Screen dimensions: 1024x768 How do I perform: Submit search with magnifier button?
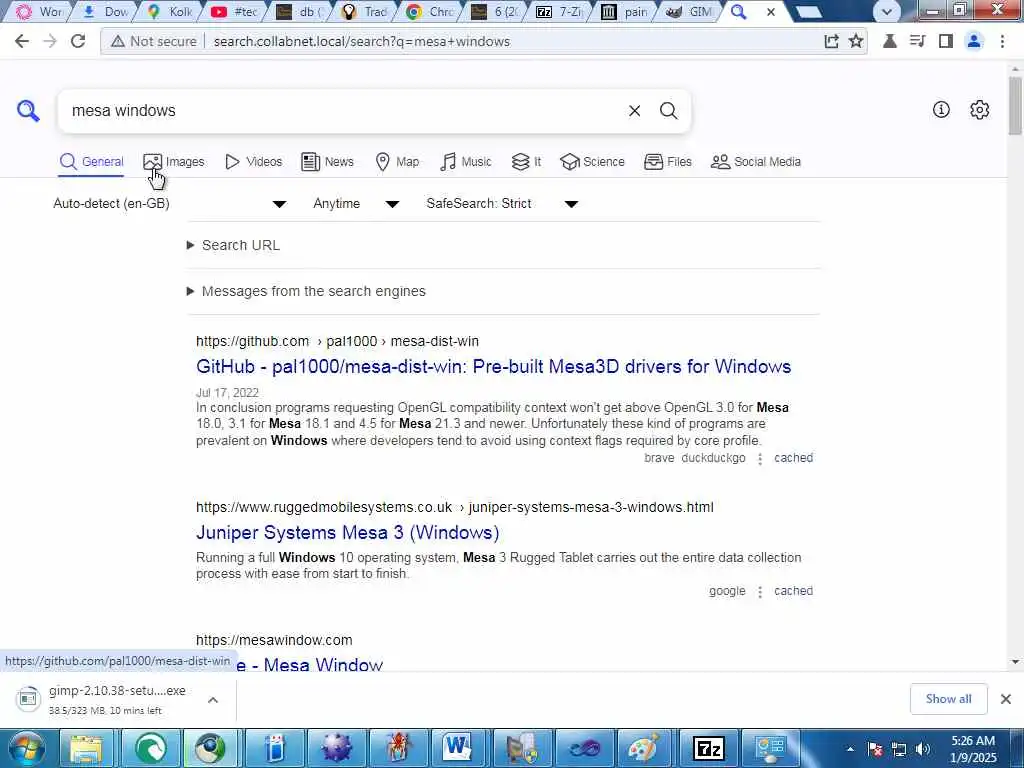[669, 110]
